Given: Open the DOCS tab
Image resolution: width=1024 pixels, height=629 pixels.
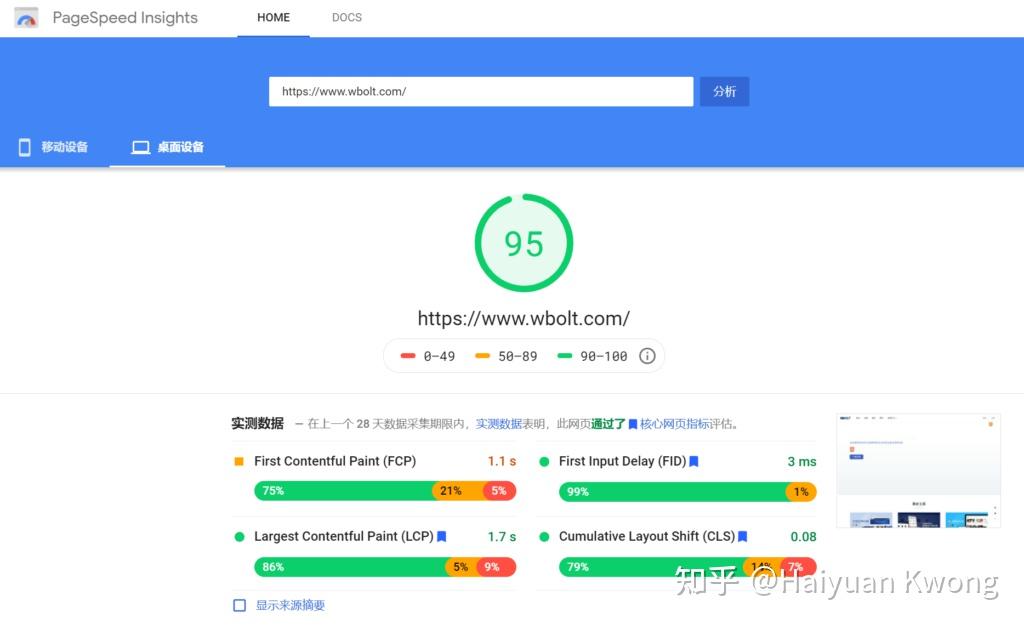Looking at the screenshot, I should coord(347,18).
